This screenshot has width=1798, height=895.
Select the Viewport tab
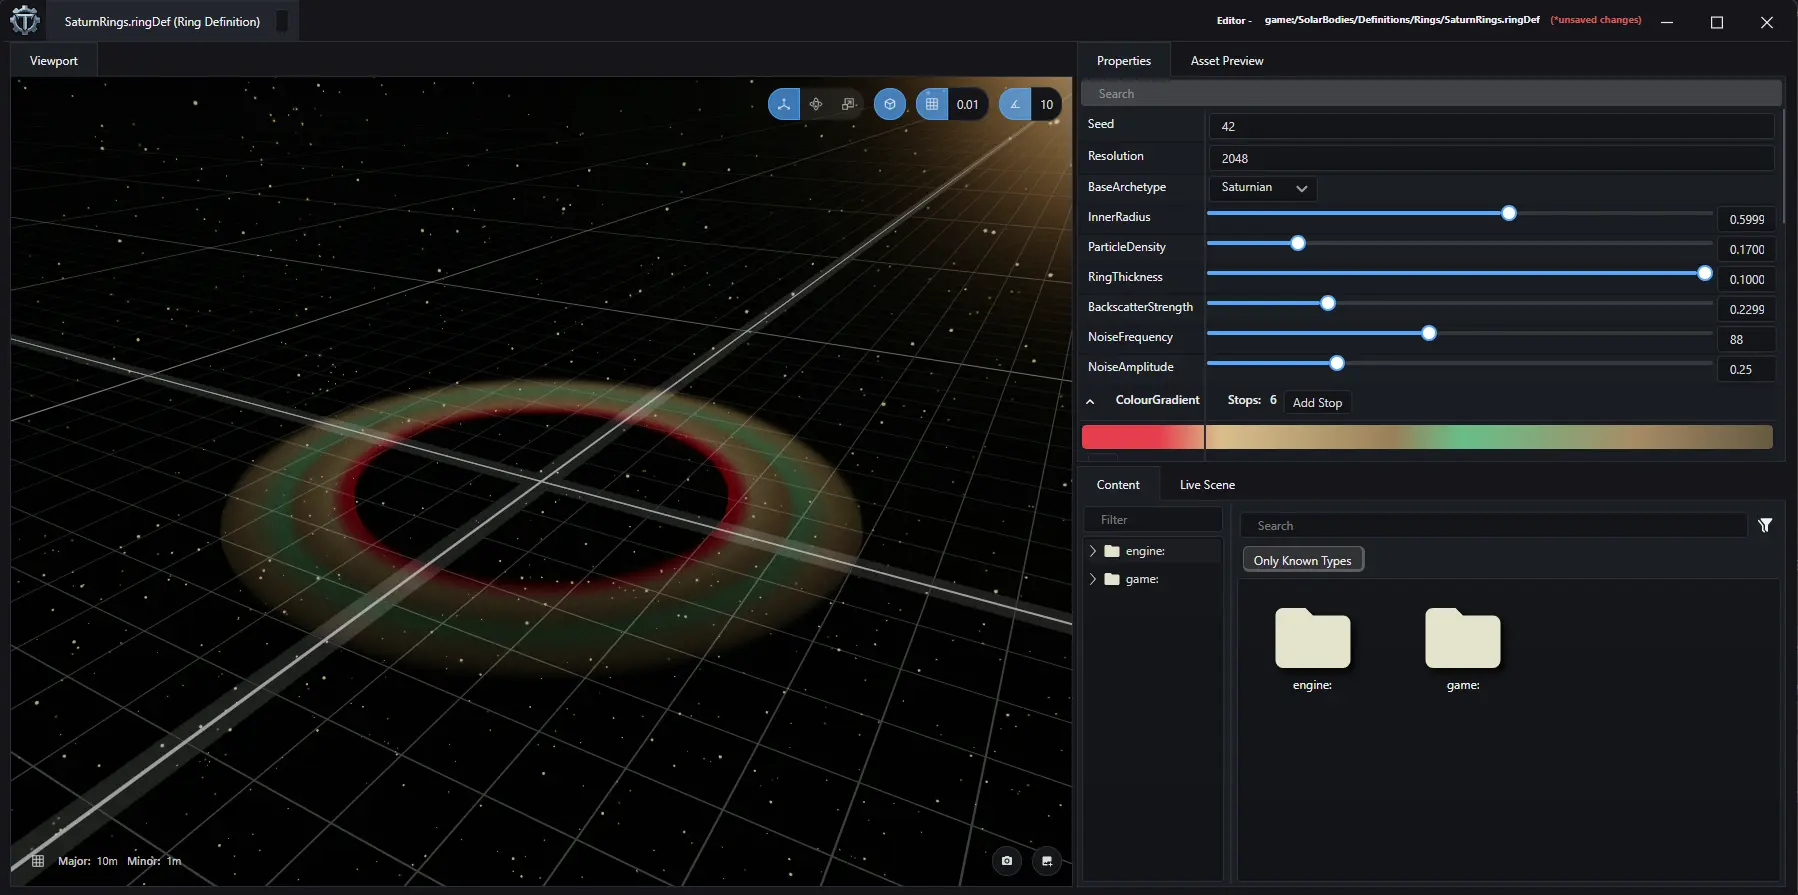[54, 61]
